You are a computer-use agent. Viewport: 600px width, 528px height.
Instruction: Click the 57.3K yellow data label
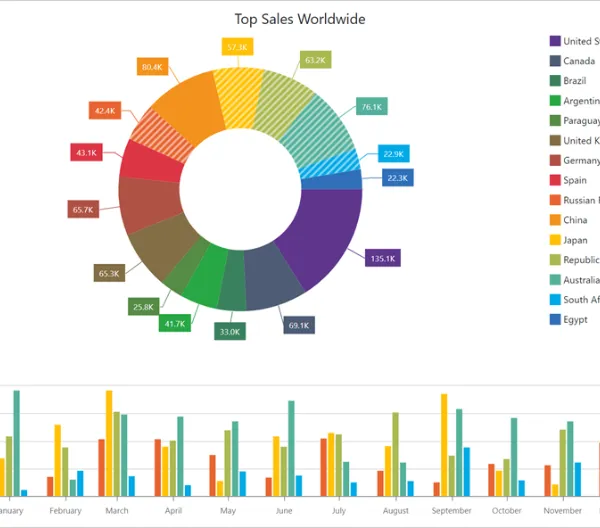click(237, 47)
